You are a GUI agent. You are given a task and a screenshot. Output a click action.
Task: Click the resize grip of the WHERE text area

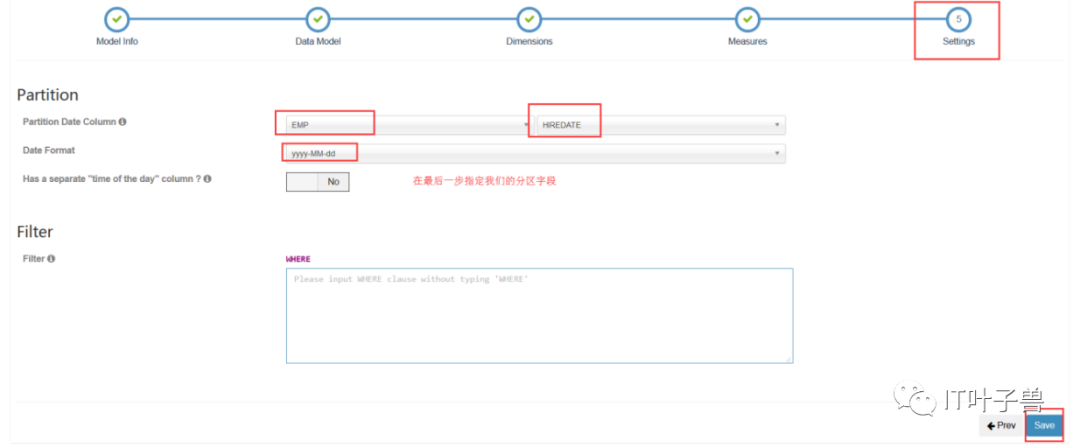coord(789,359)
